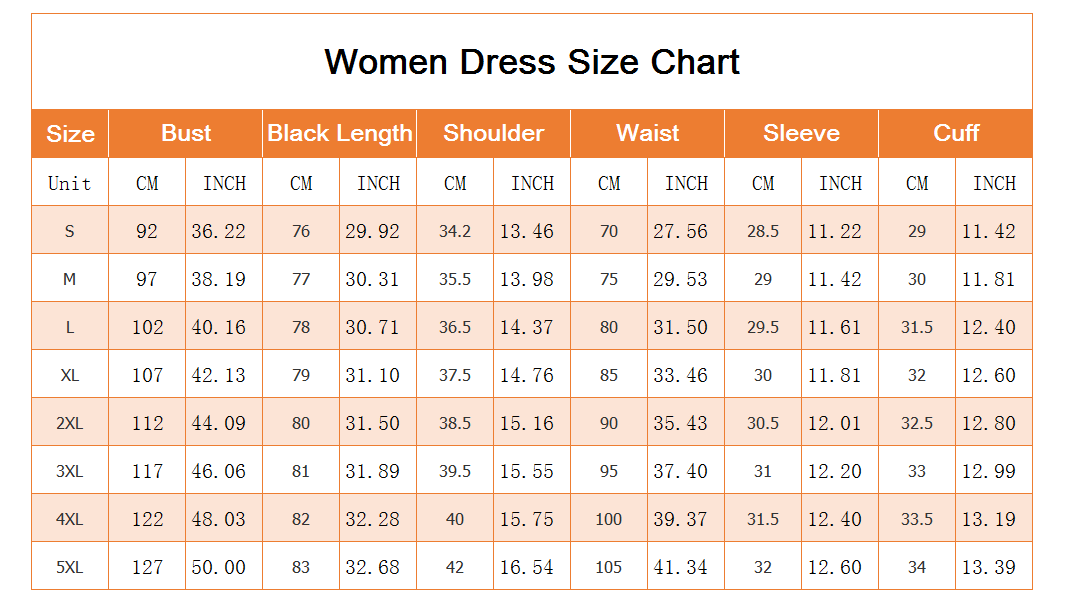Click the Women Dress Size Chart title

coord(532,62)
